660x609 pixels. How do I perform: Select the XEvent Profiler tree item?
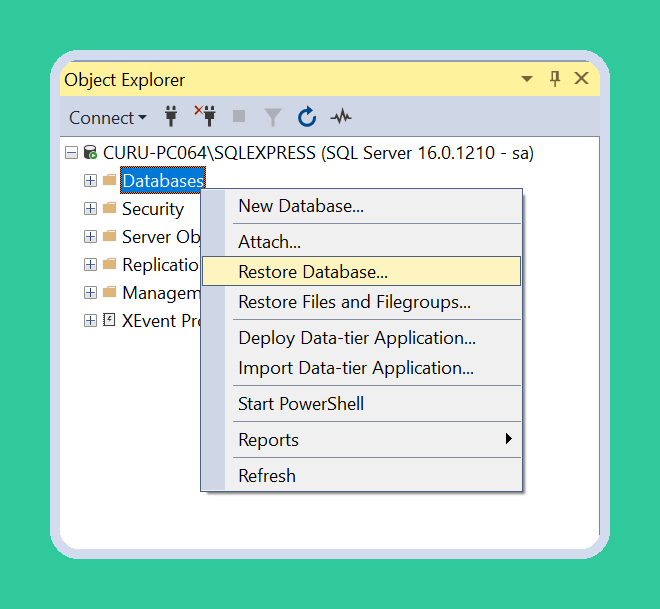[x=161, y=321]
